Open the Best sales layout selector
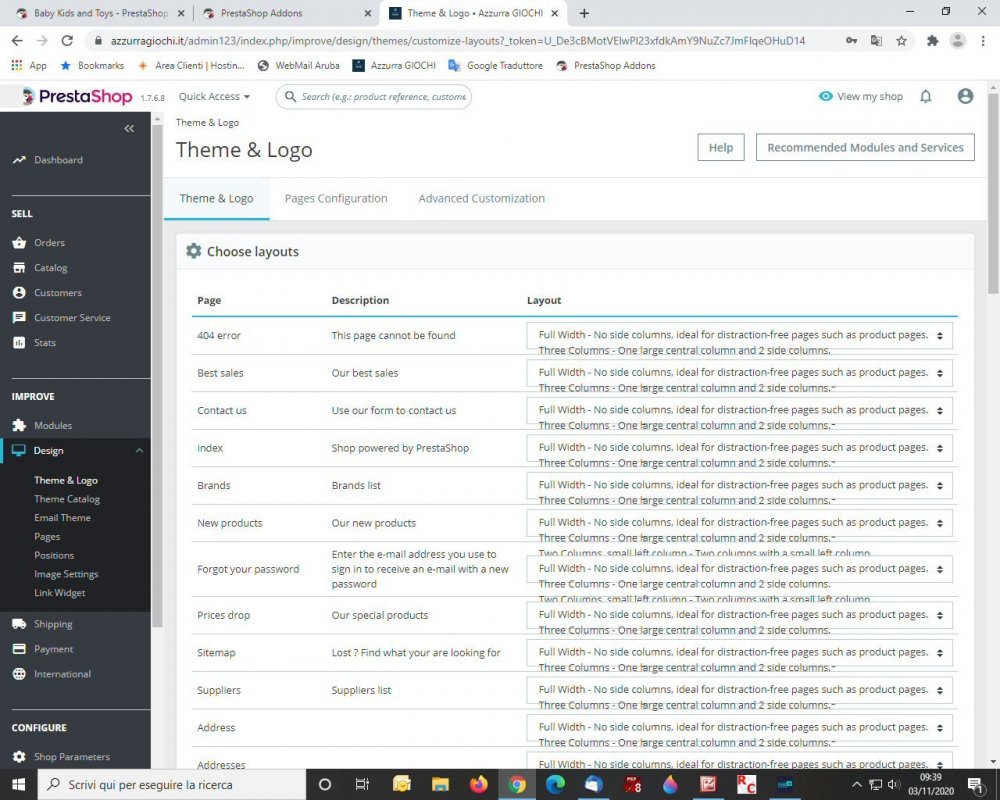 tap(739, 372)
